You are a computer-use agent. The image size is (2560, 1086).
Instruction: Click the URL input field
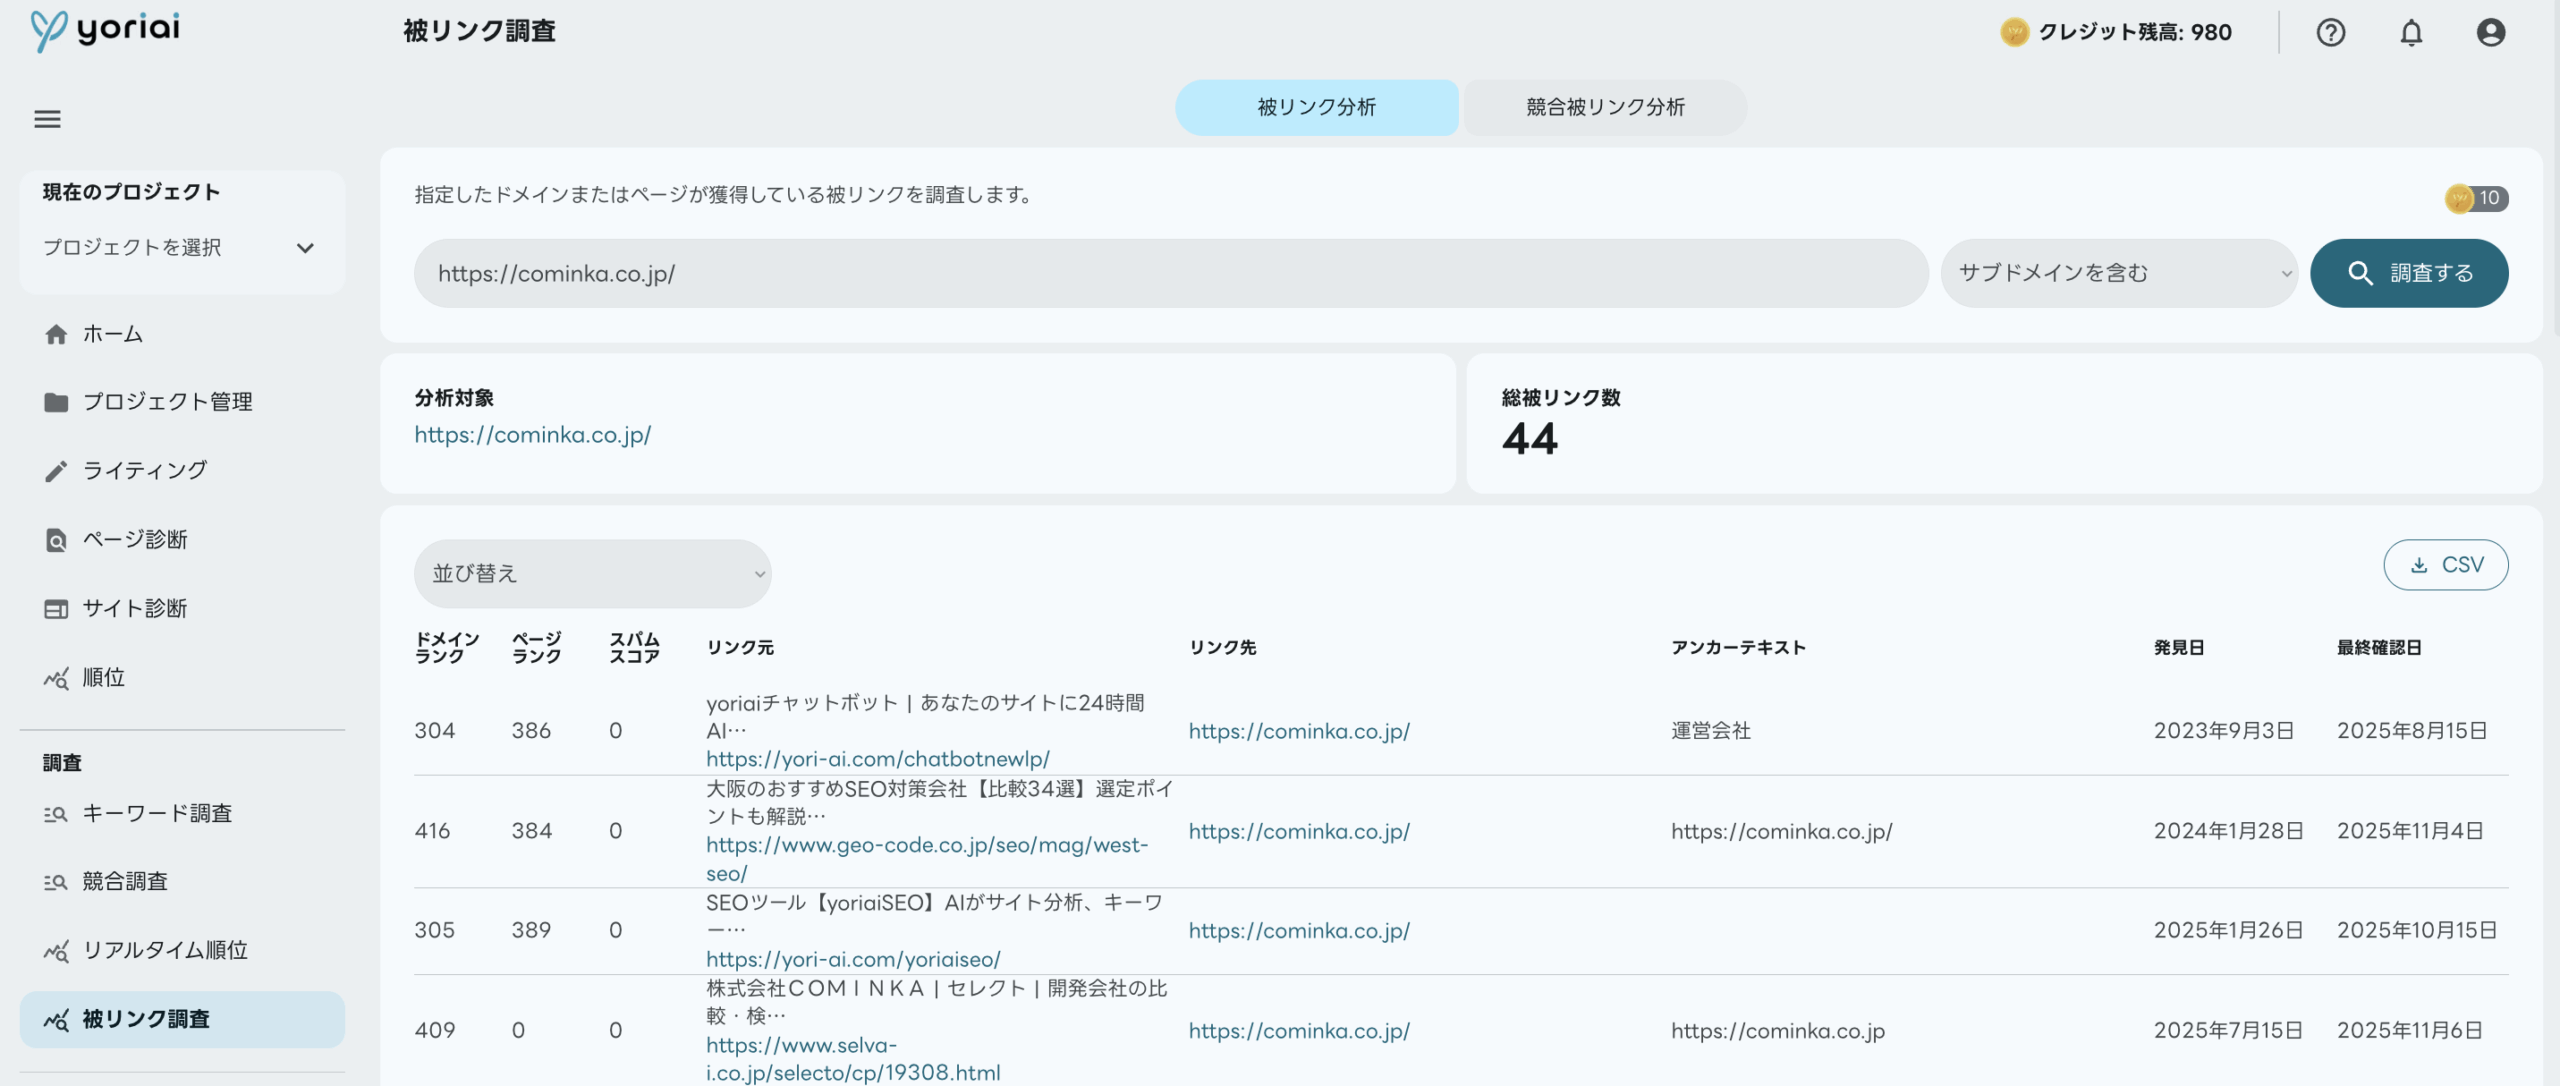click(1170, 273)
